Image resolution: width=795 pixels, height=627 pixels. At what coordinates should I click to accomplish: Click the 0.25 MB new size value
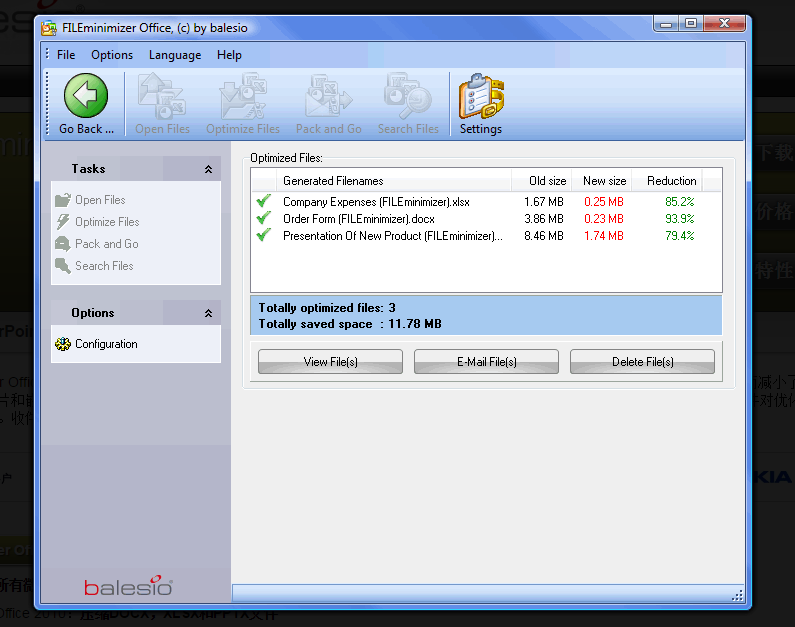tap(603, 202)
